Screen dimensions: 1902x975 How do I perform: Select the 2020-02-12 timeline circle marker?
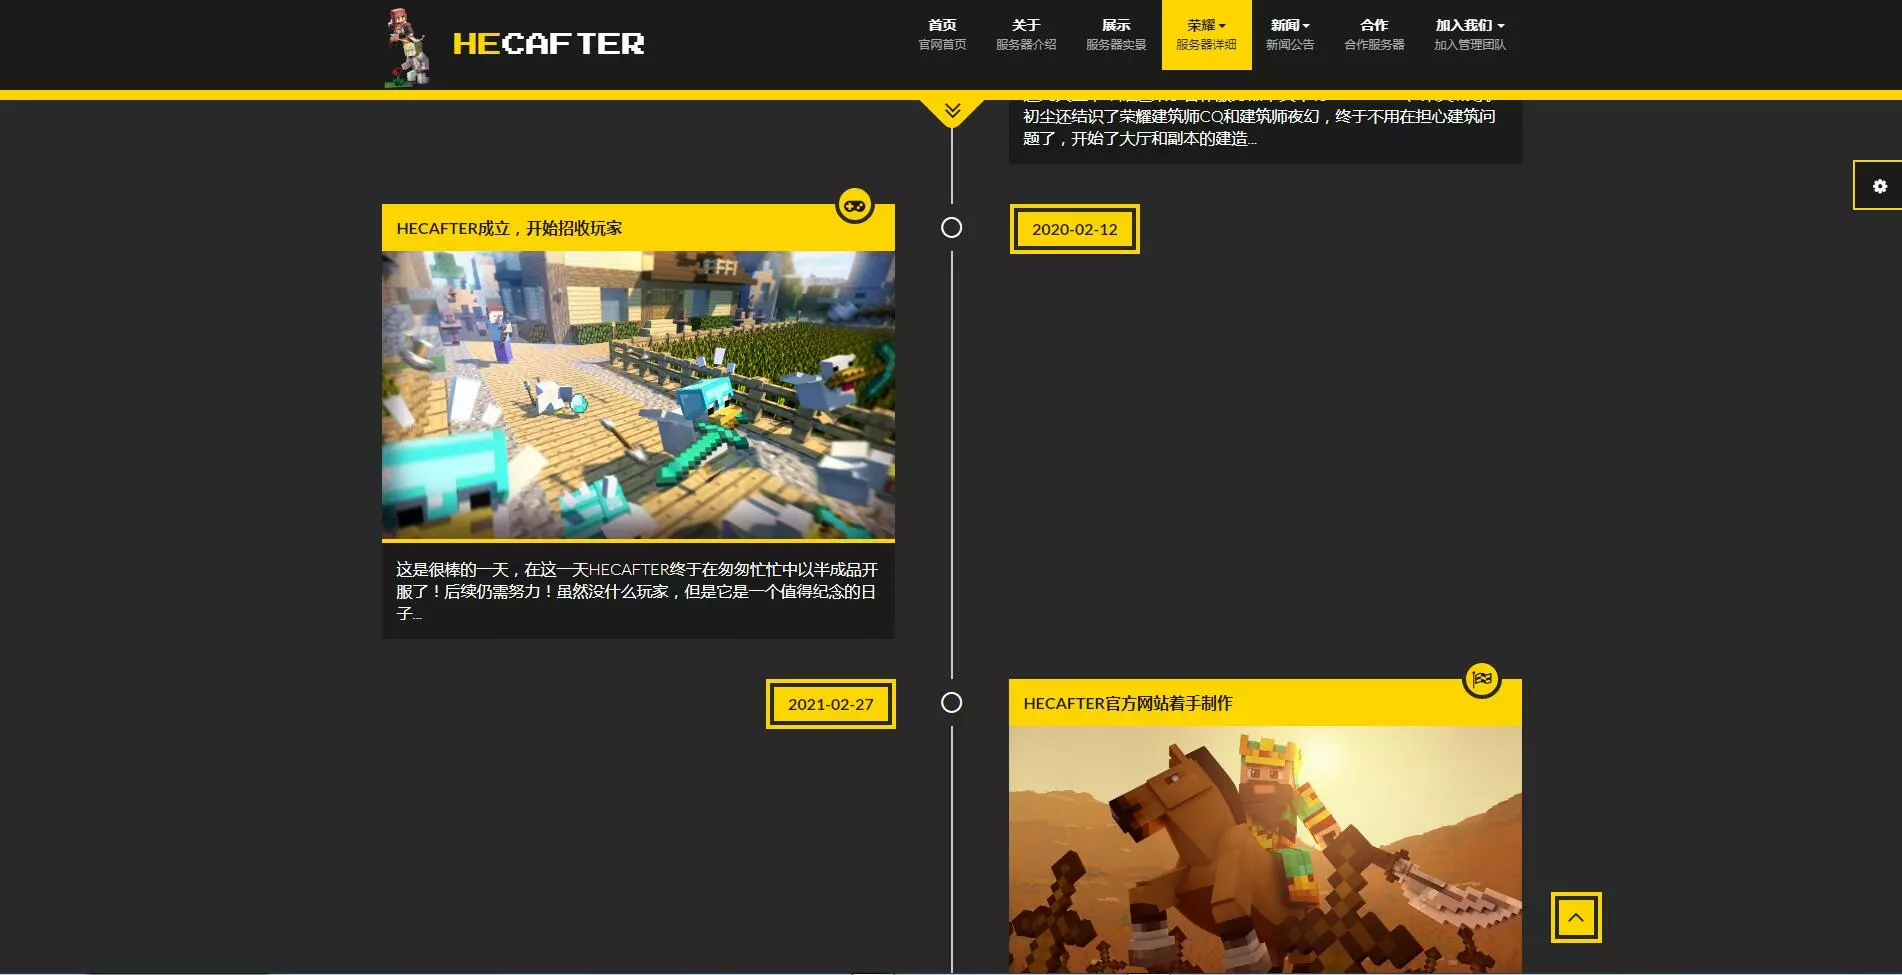point(952,228)
